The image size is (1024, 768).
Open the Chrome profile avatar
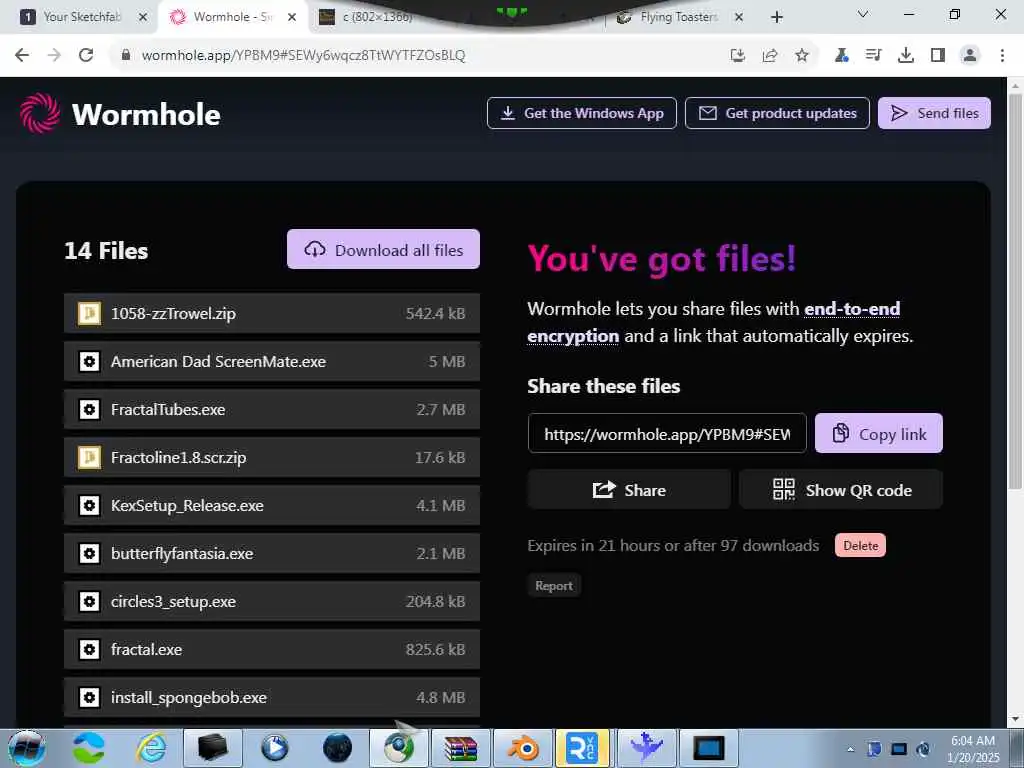pyautogui.click(x=970, y=56)
